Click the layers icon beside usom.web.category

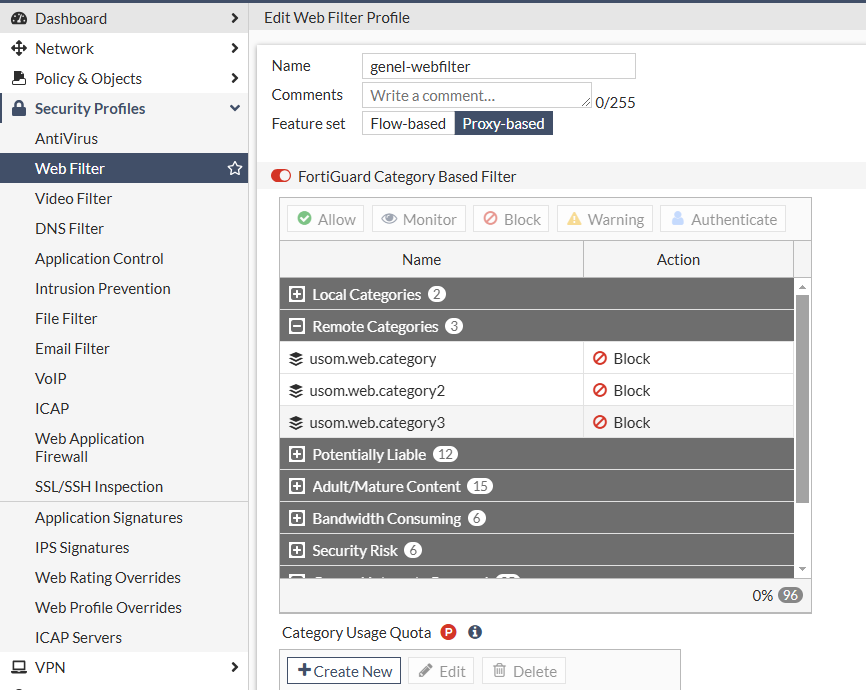[296, 359]
